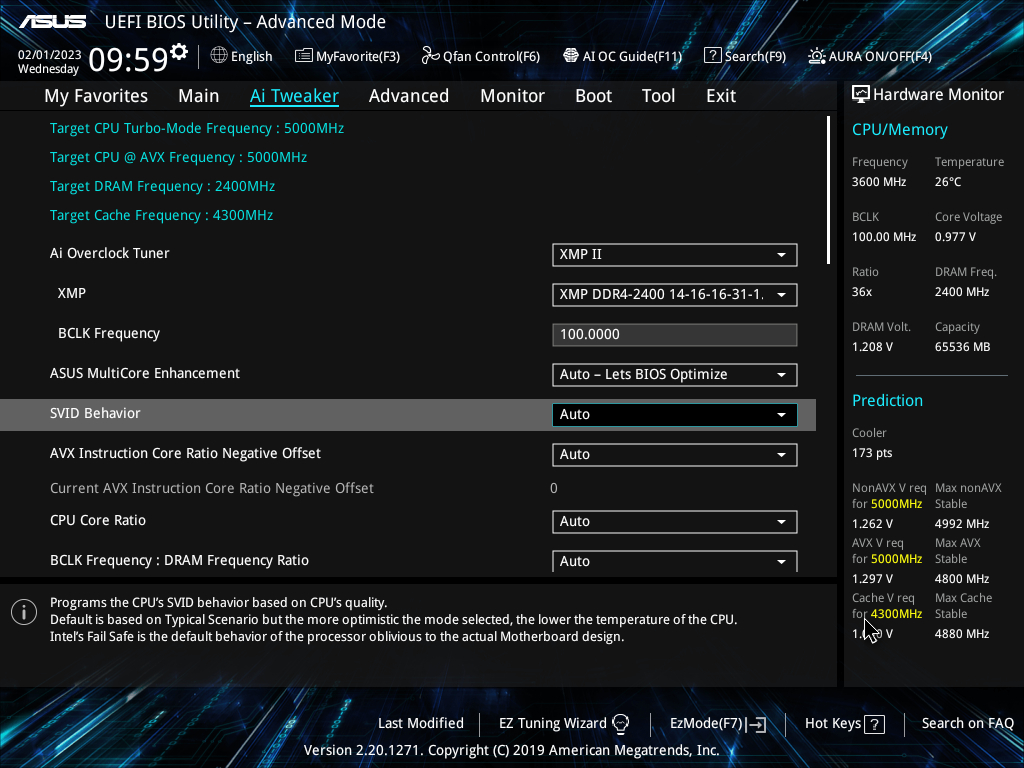Click the EzMode exit arrow icon

[756, 724]
